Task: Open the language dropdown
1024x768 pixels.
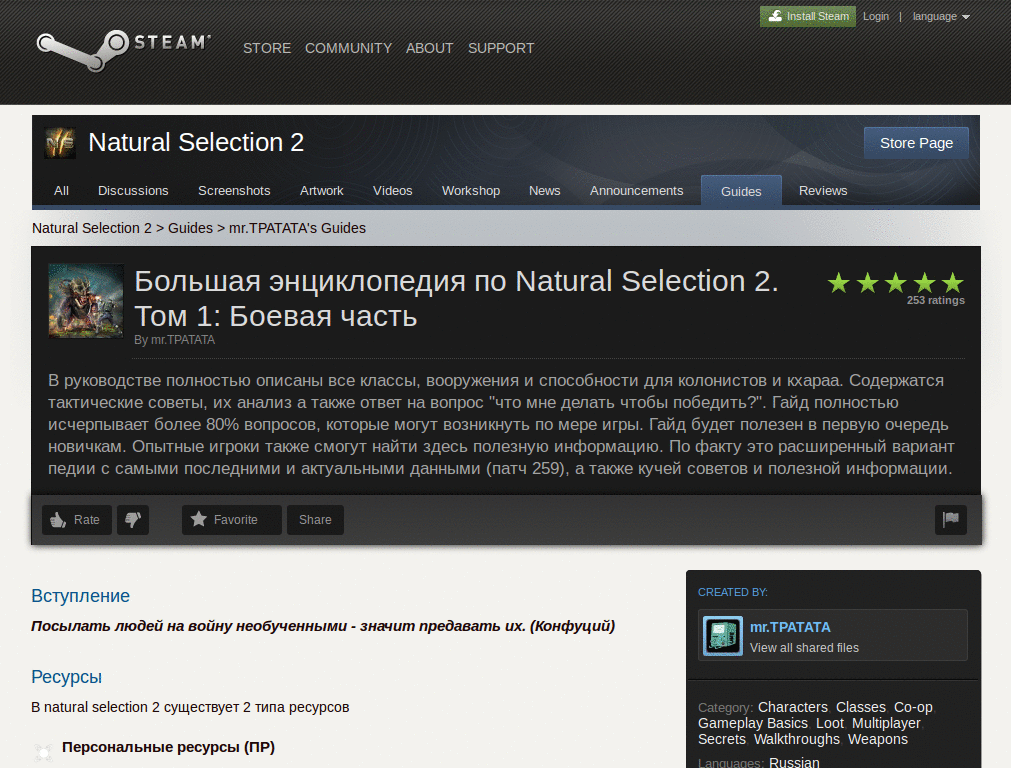Action: (x=941, y=16)
